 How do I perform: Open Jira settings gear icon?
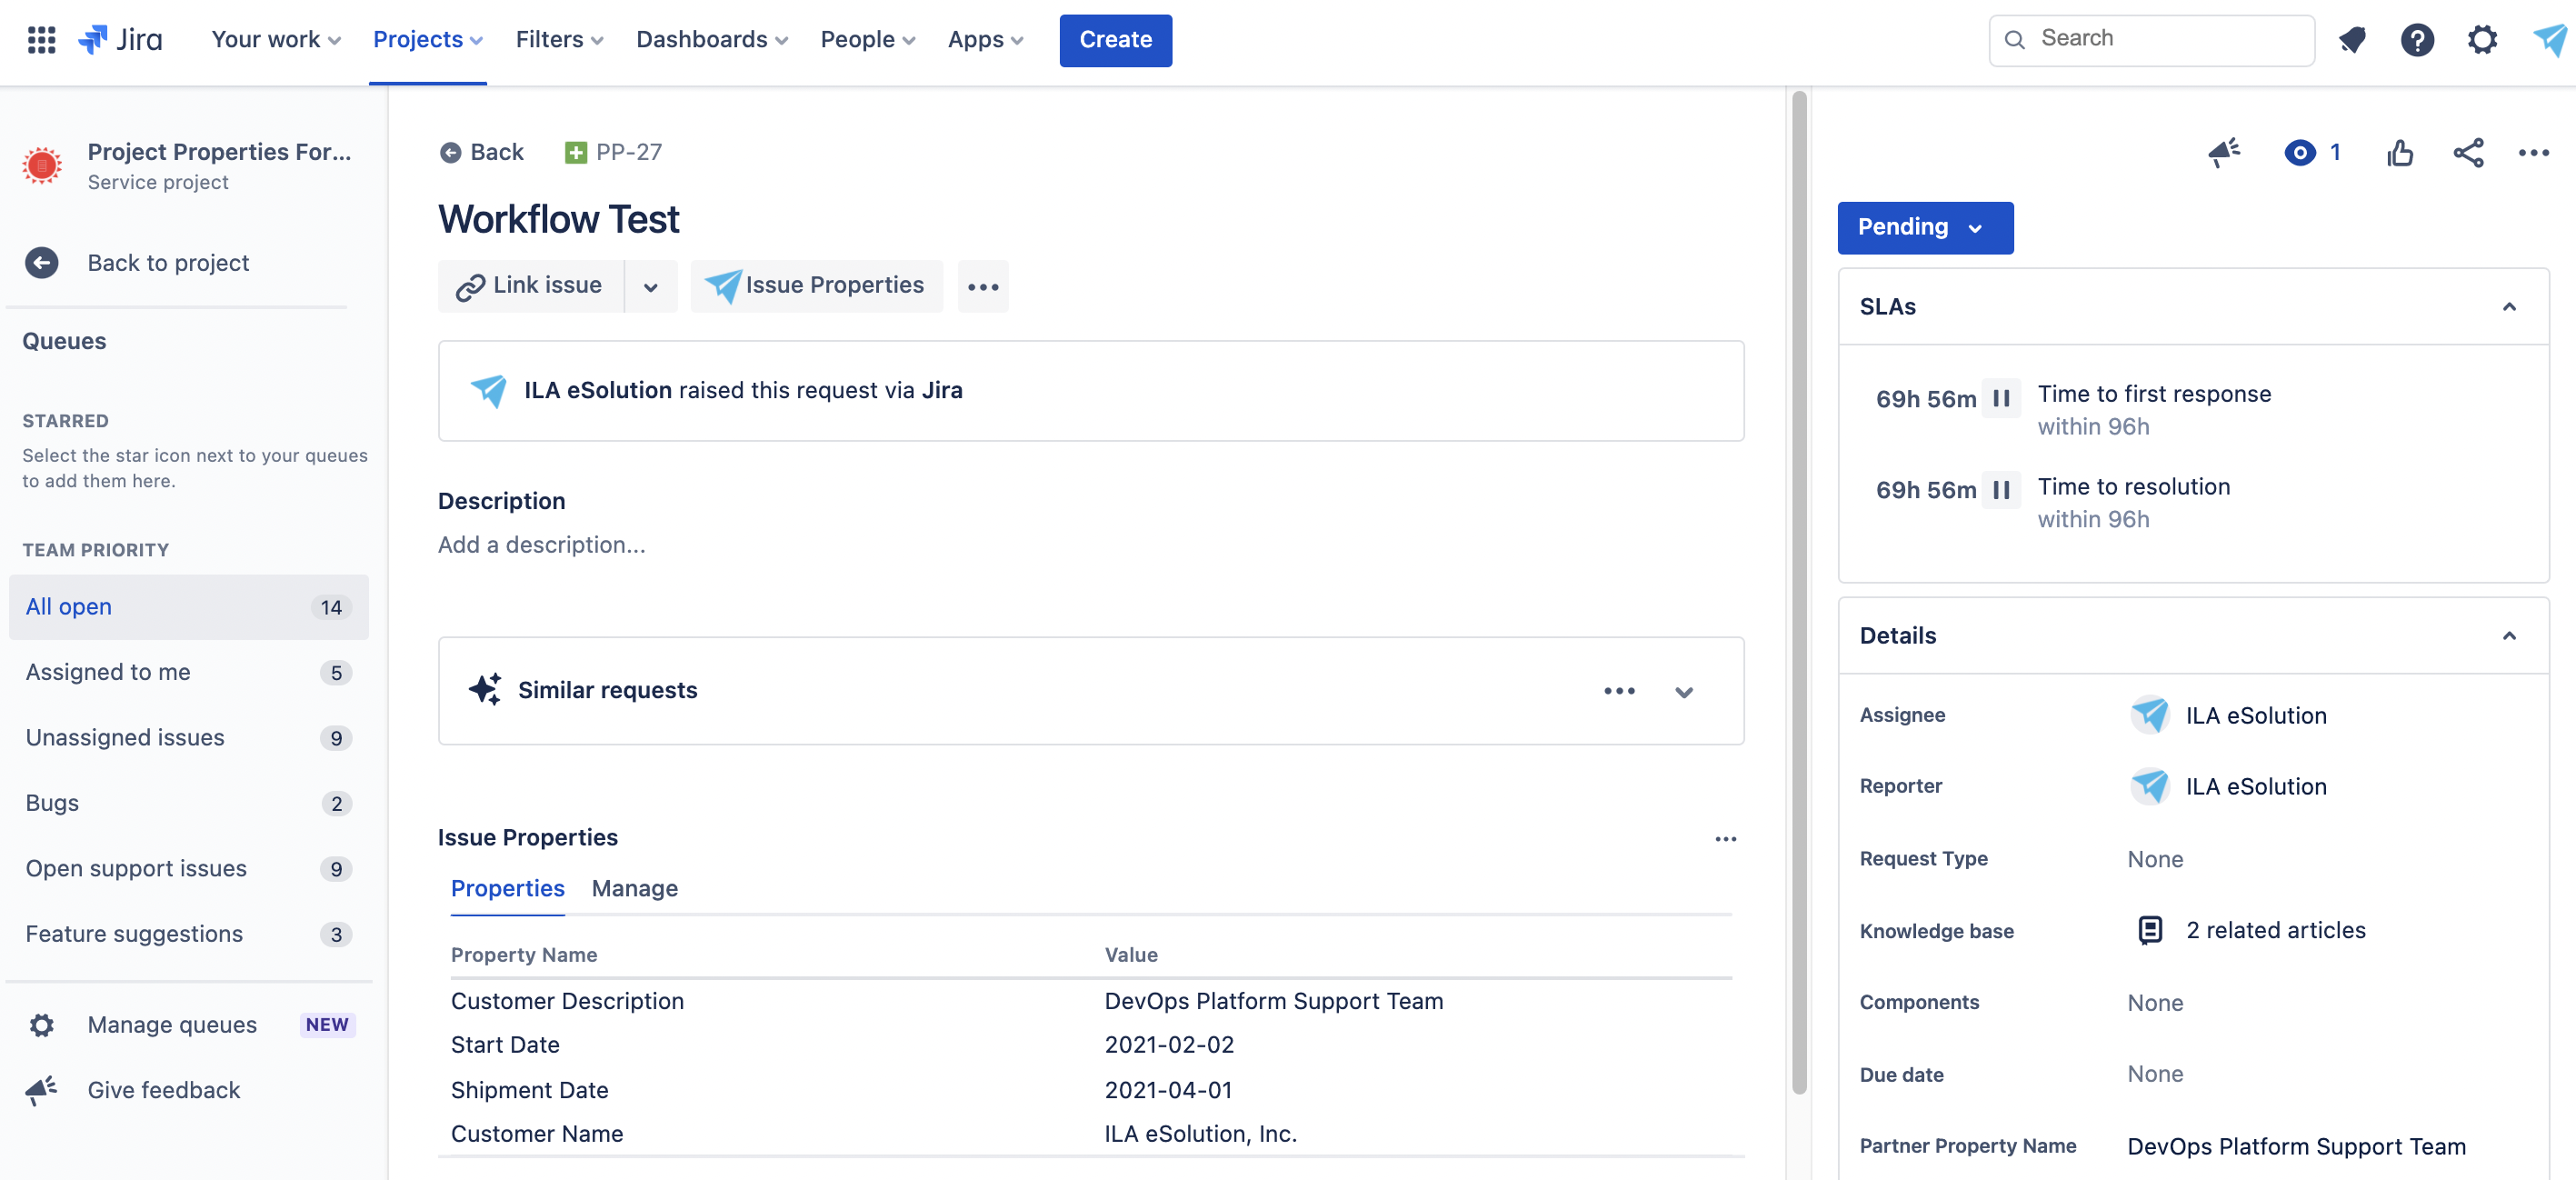[x=2483, y=40]
